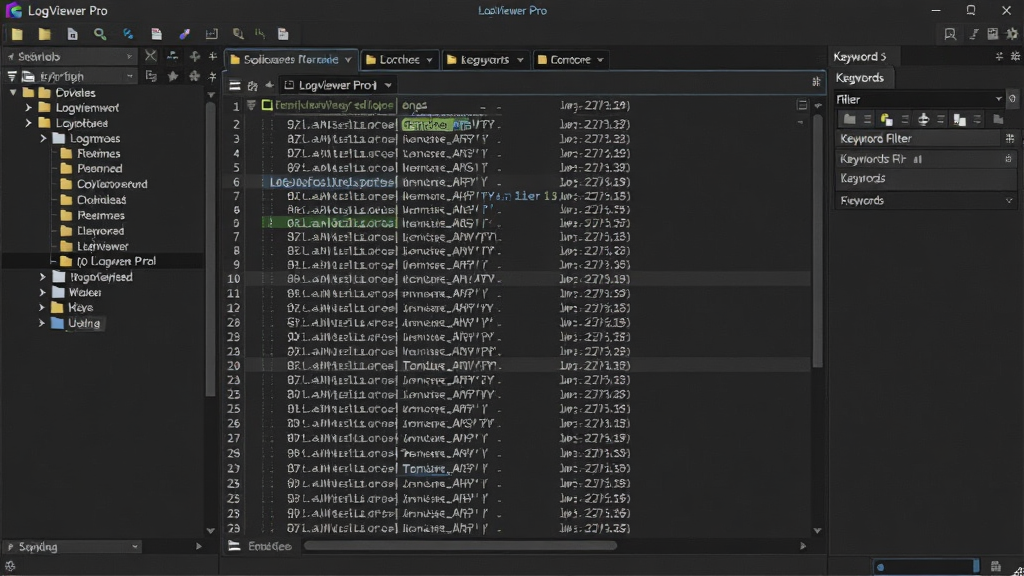Click log line number 10
The image size is (1024, 576).
[233, 279]
